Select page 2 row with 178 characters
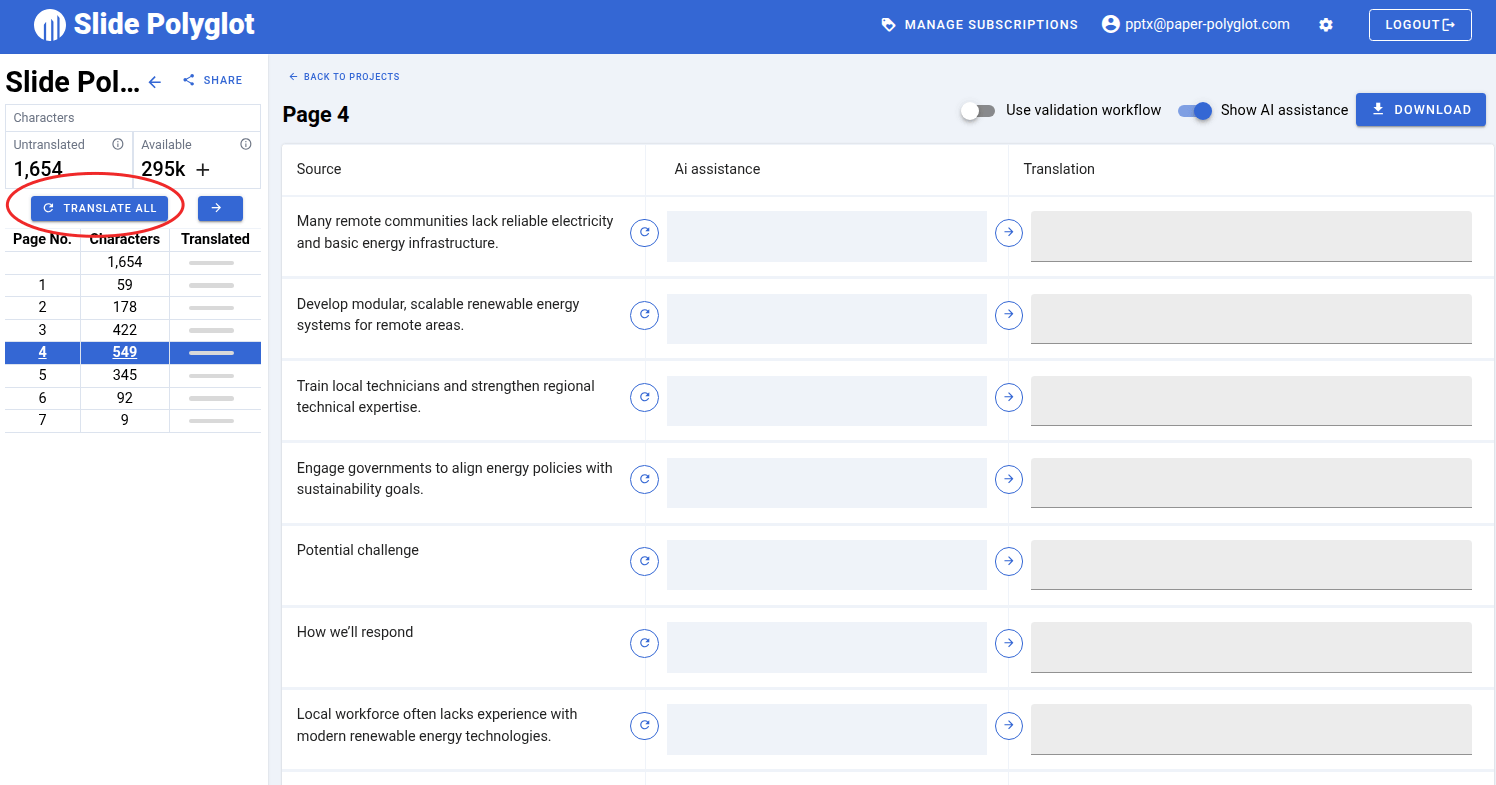The width and height of the screenshot is (1496, 785). [124, 307]
